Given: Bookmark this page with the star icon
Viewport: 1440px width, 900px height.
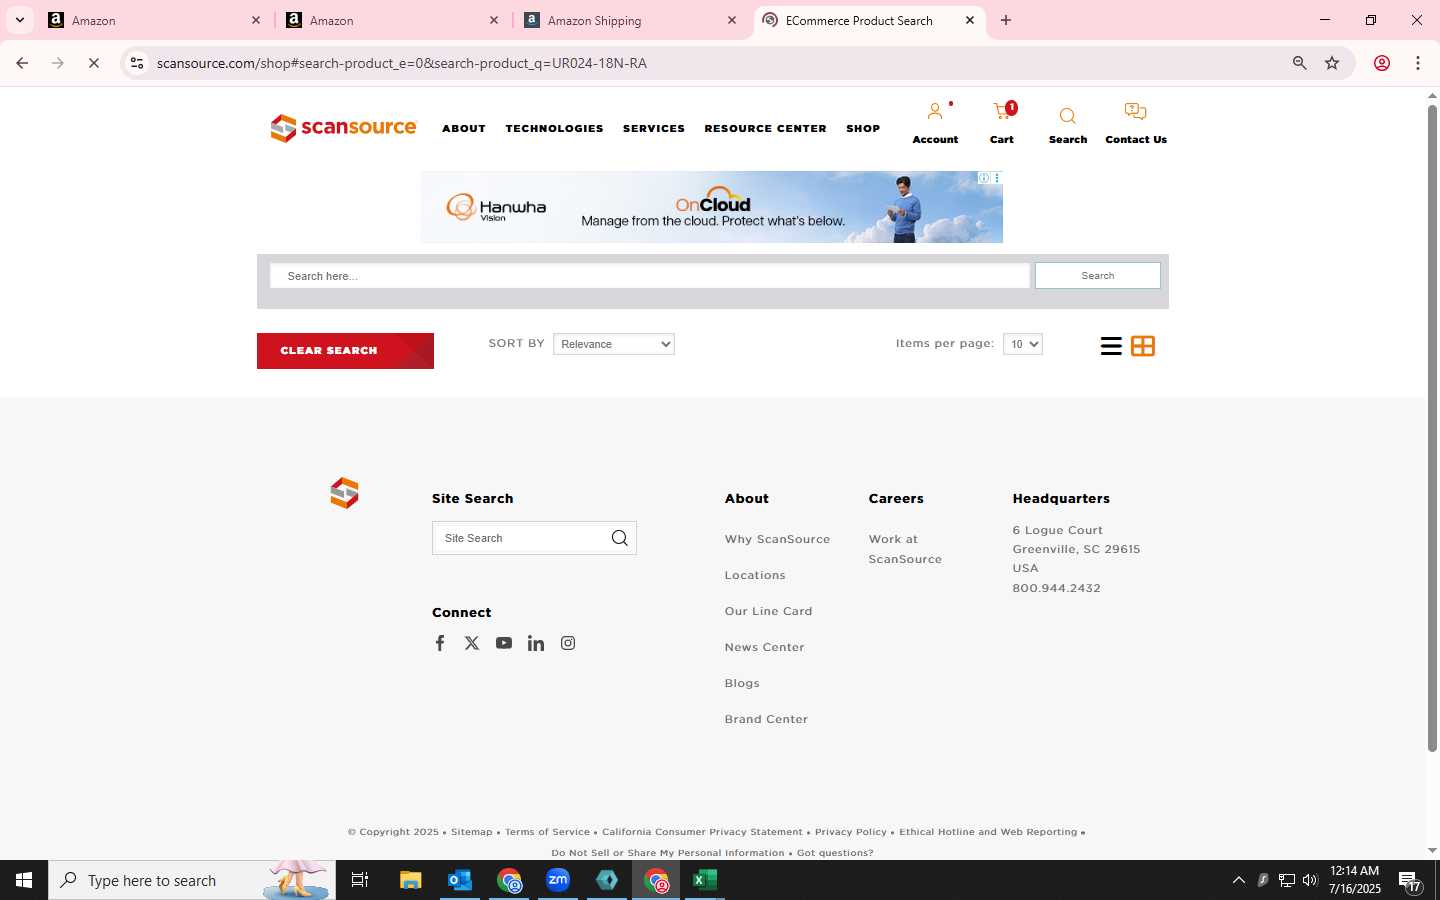Looking at the screenshot, I should [1332, 63].
